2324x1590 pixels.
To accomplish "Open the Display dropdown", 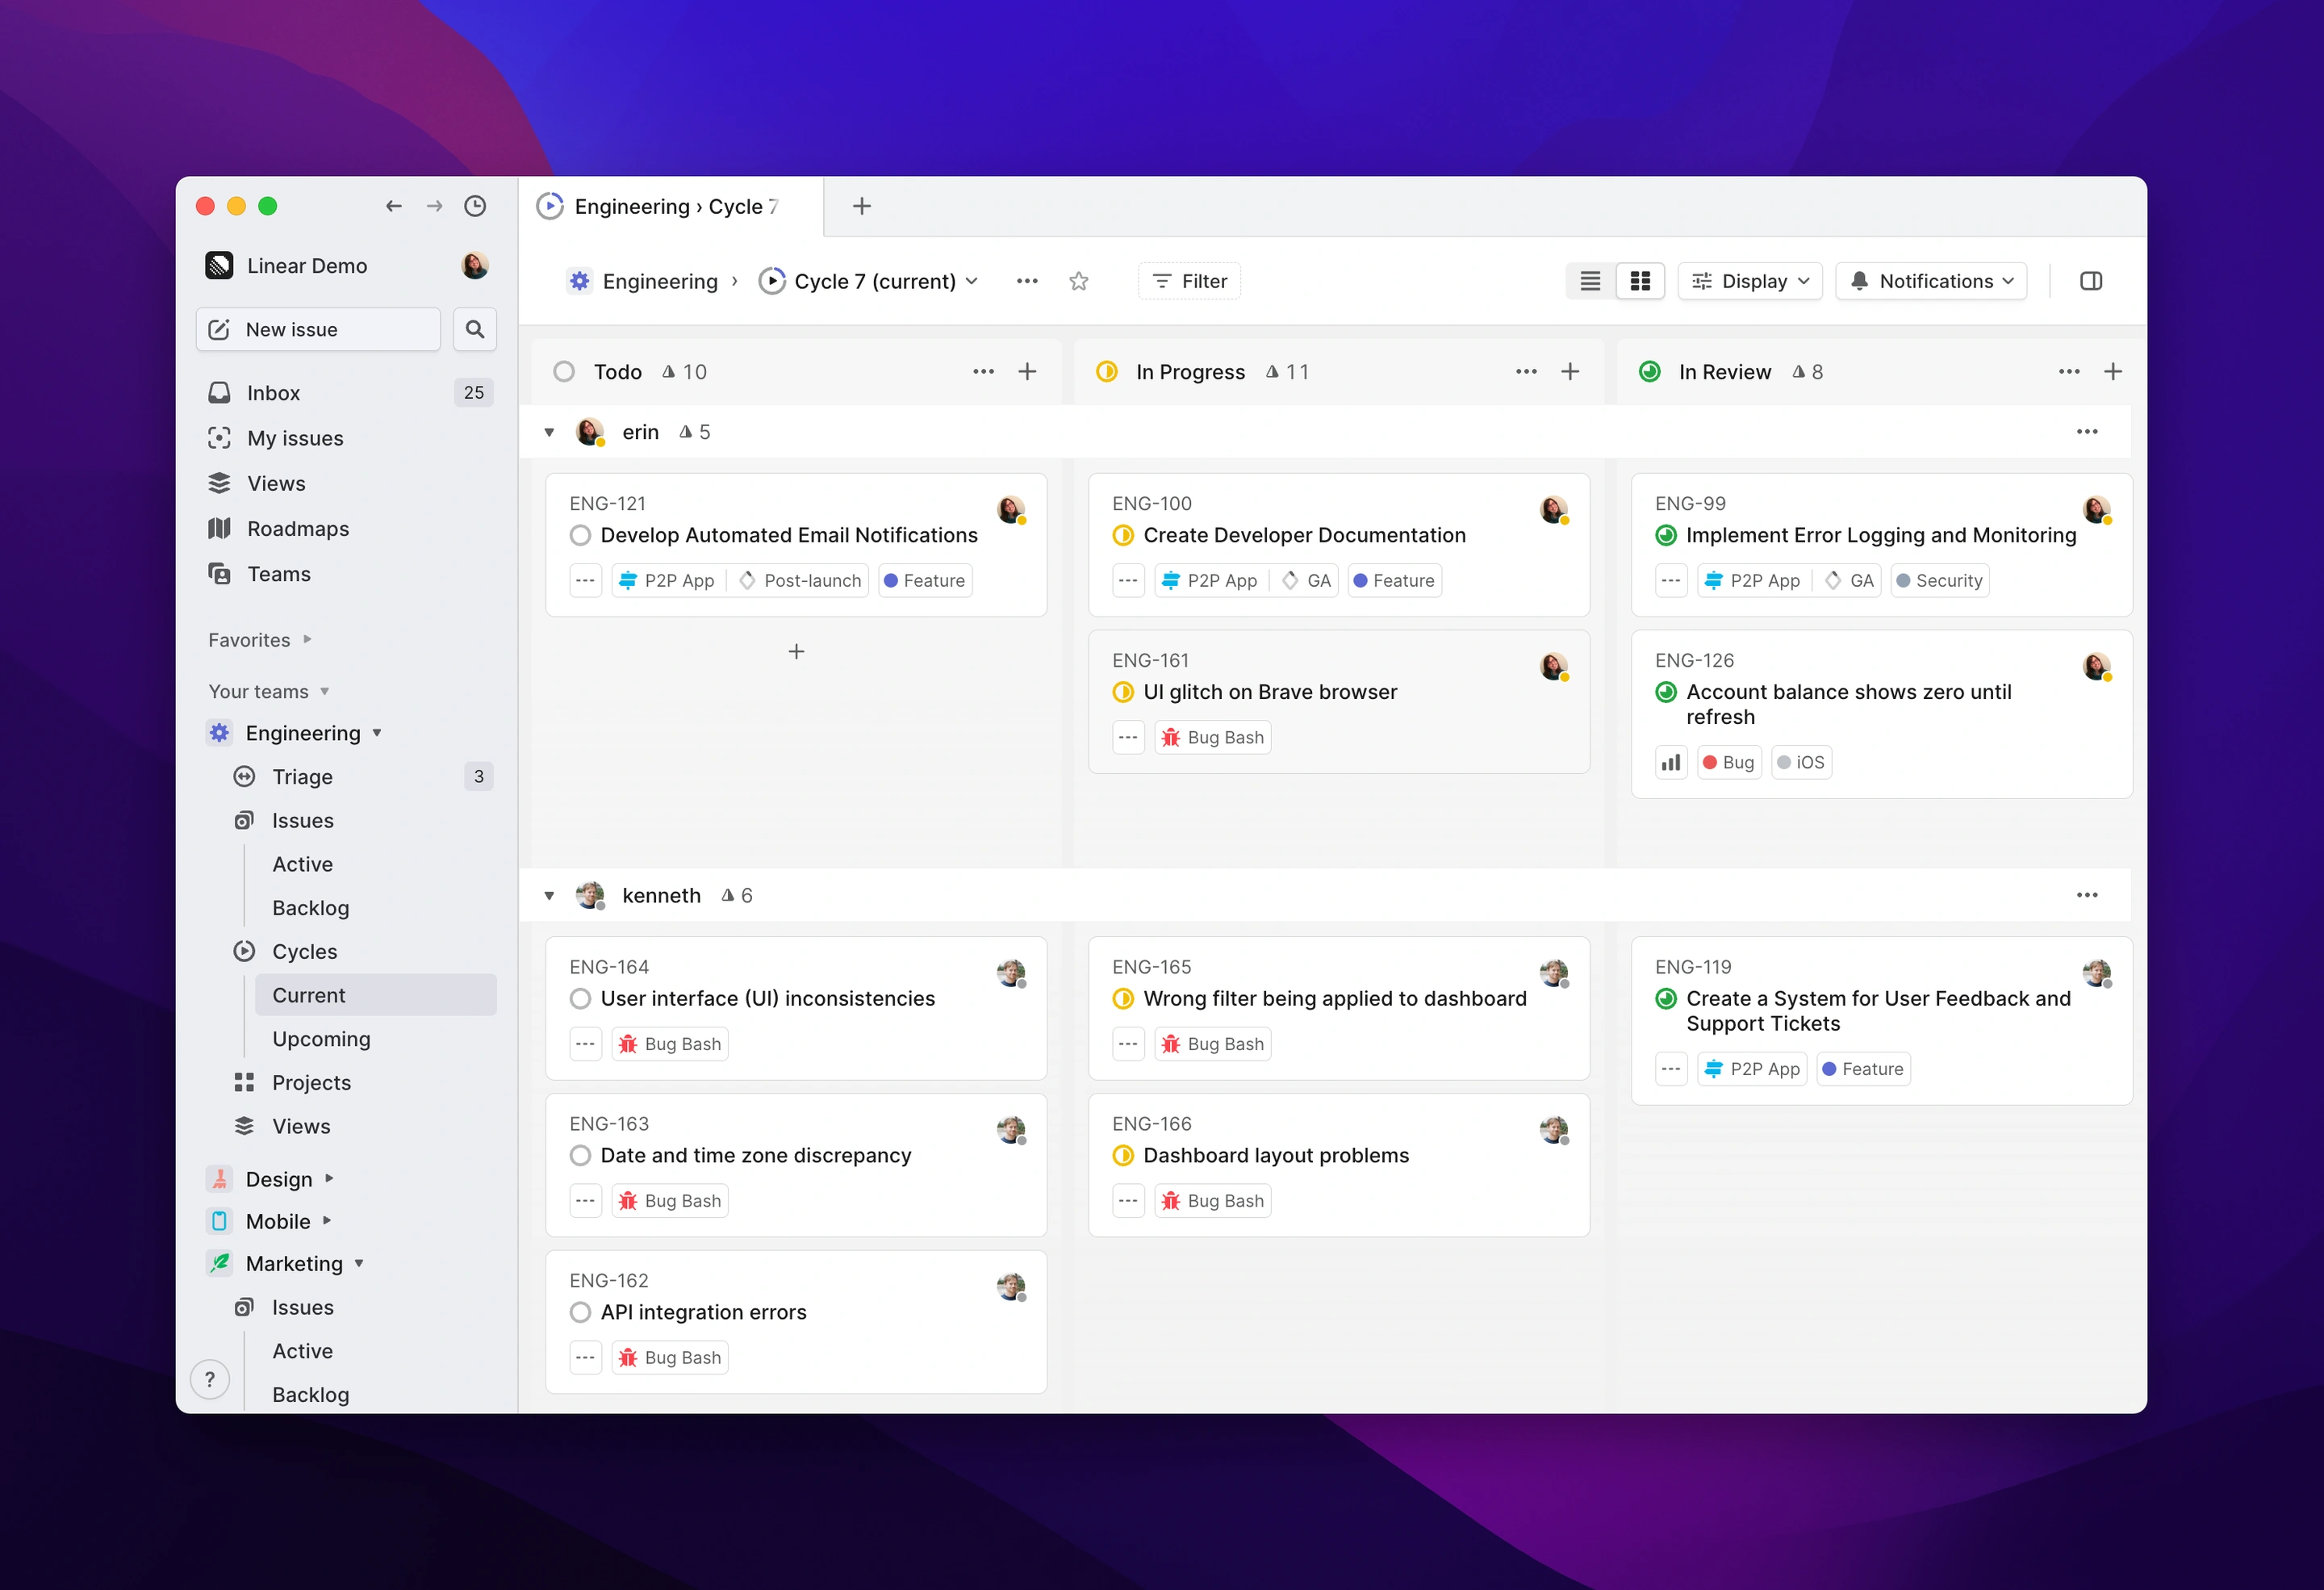I will click(x=1750, y=281).
